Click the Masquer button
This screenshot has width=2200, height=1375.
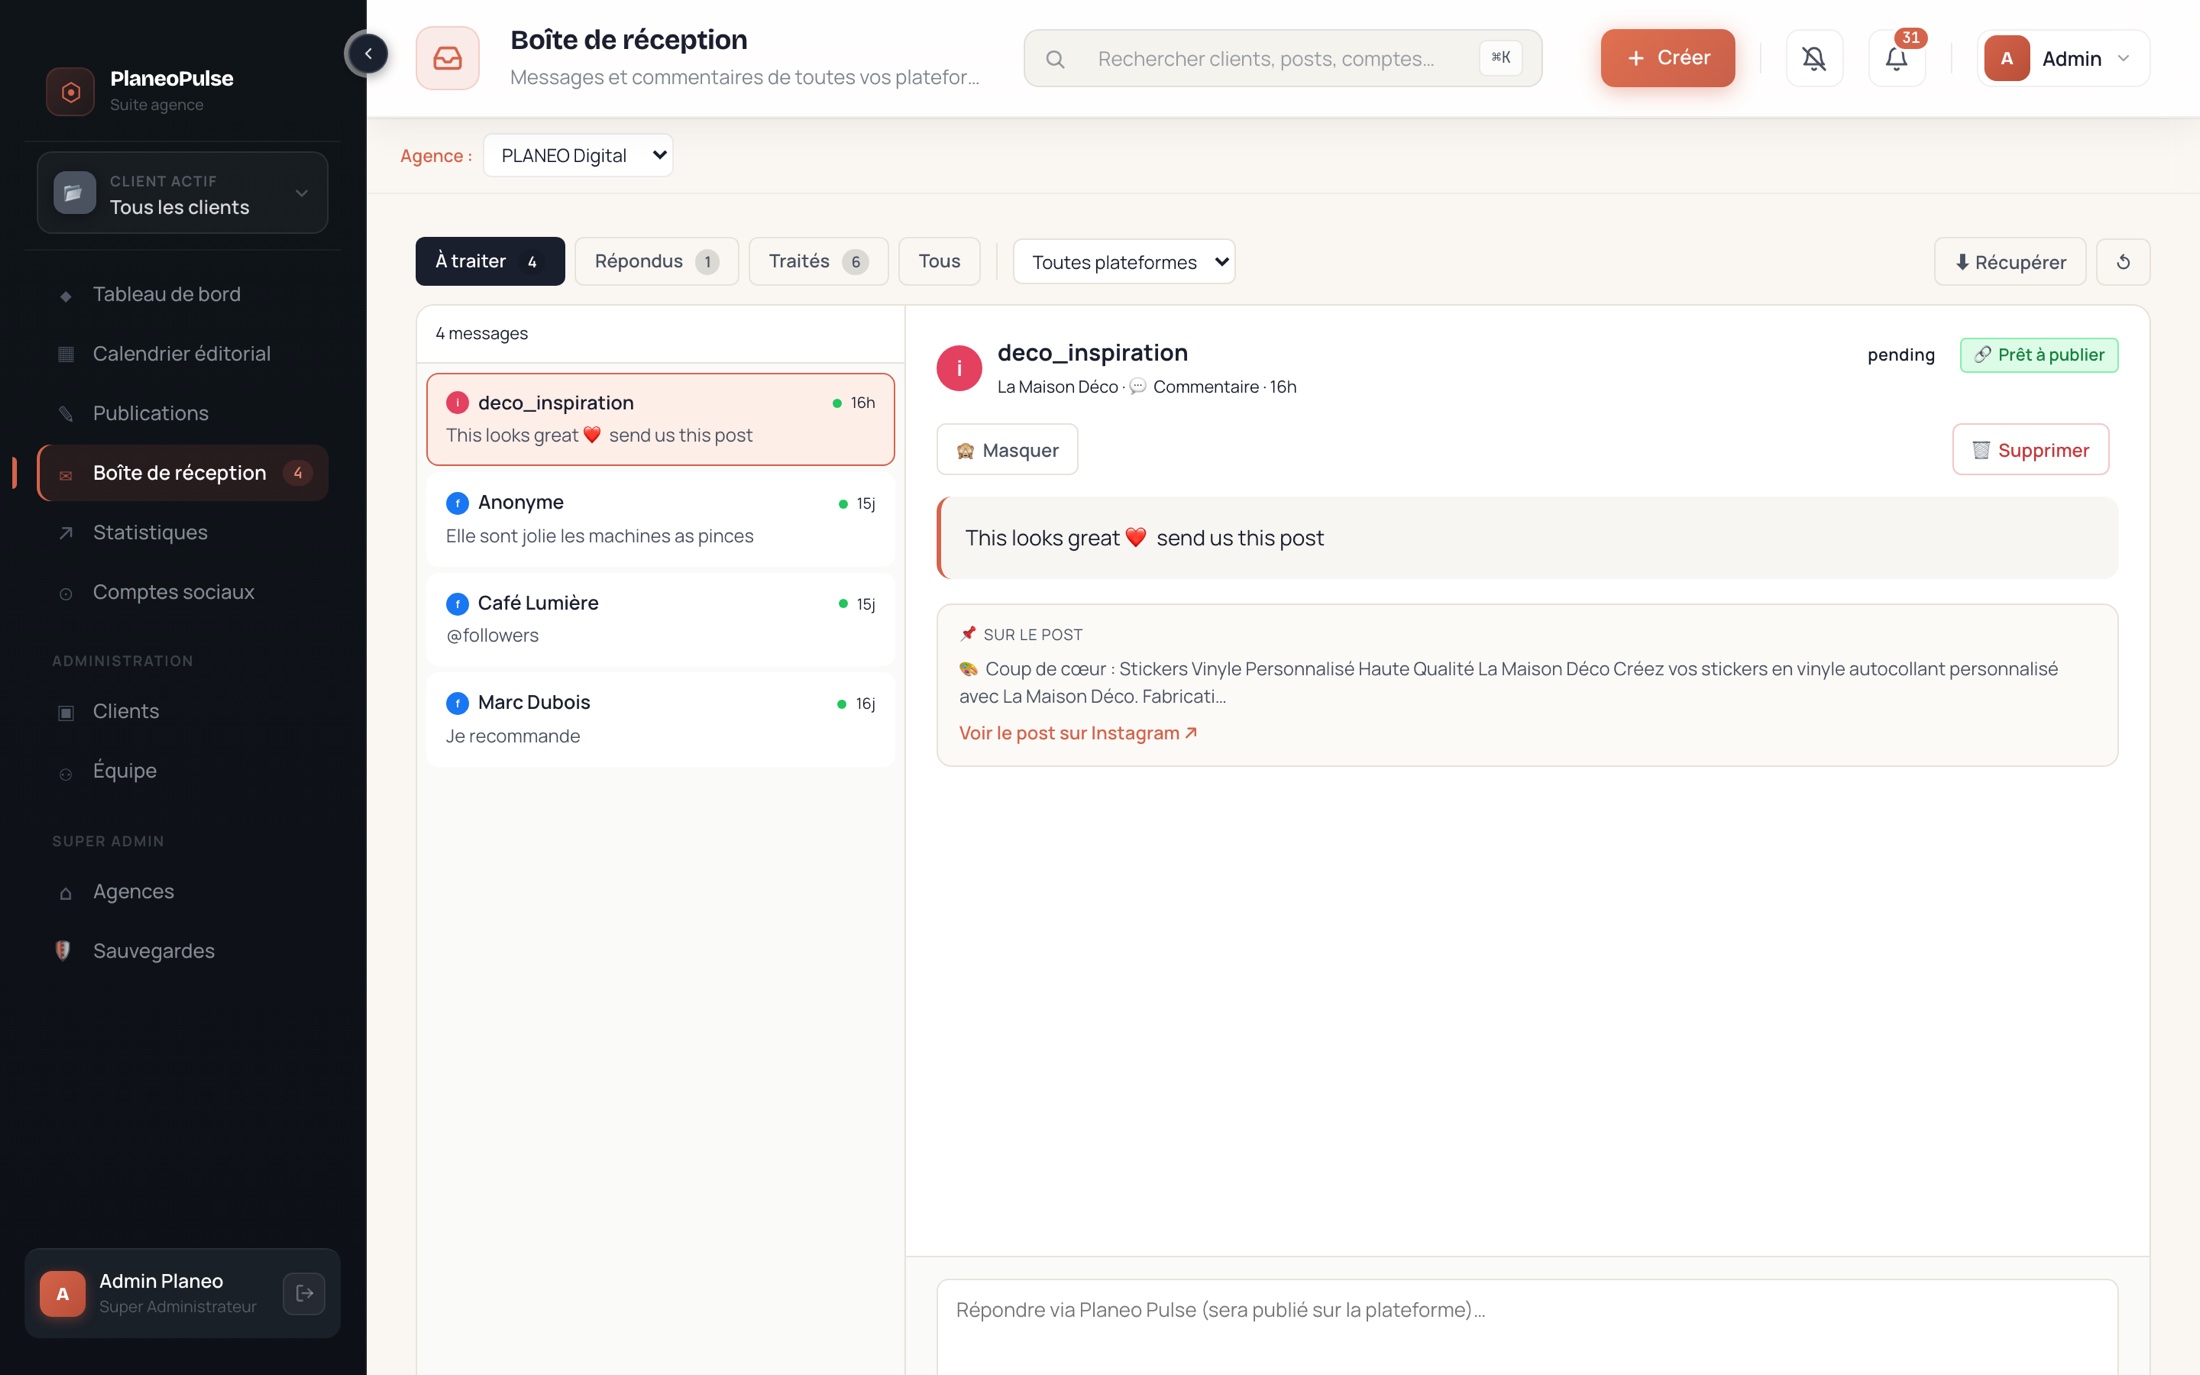pyautogui.click(x=1007, y=450)
